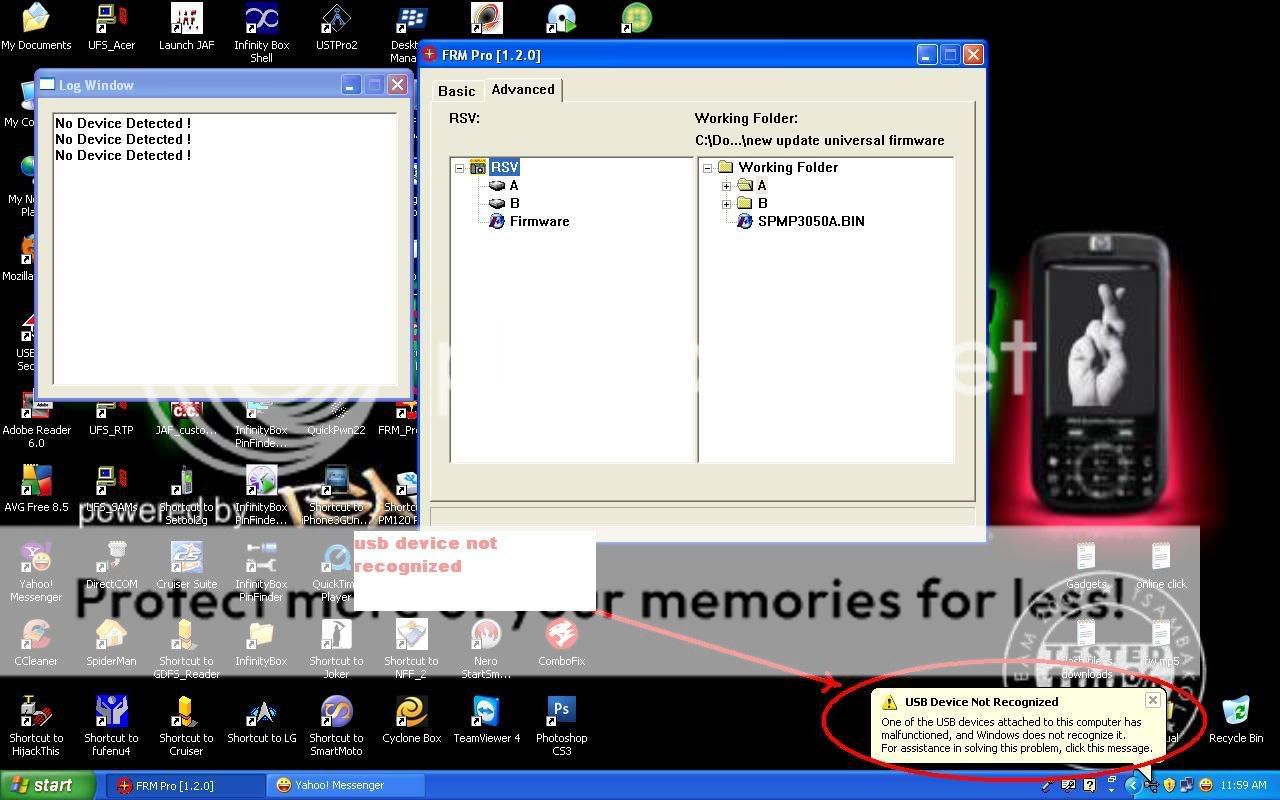This screenshot has width=1280, height=800.
Task: Launch Photoshop CS3 desktop icon
Action: [x=561, y=727]
